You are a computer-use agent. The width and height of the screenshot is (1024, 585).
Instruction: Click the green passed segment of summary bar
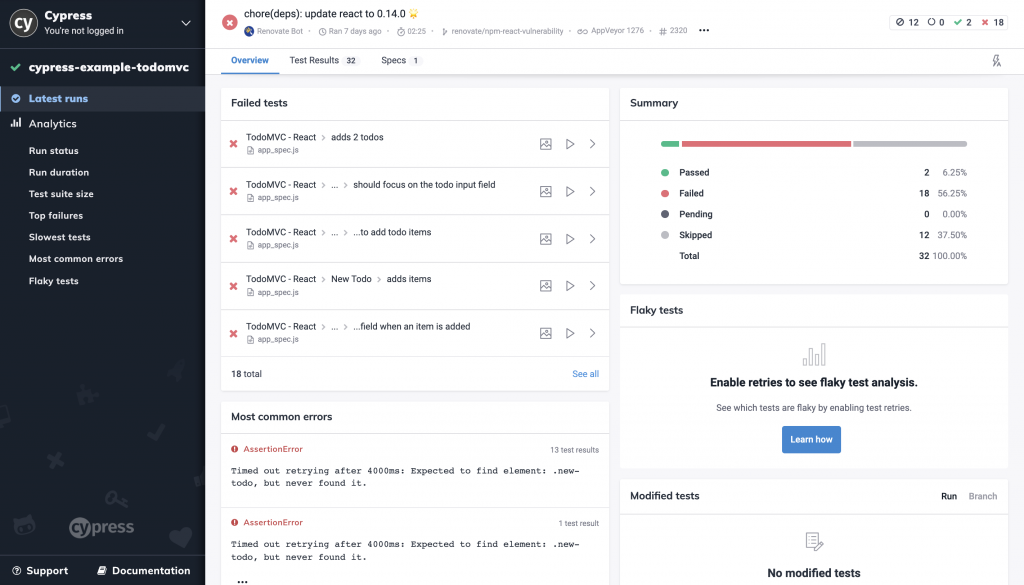pyautogui.click(x=670, y=144)
